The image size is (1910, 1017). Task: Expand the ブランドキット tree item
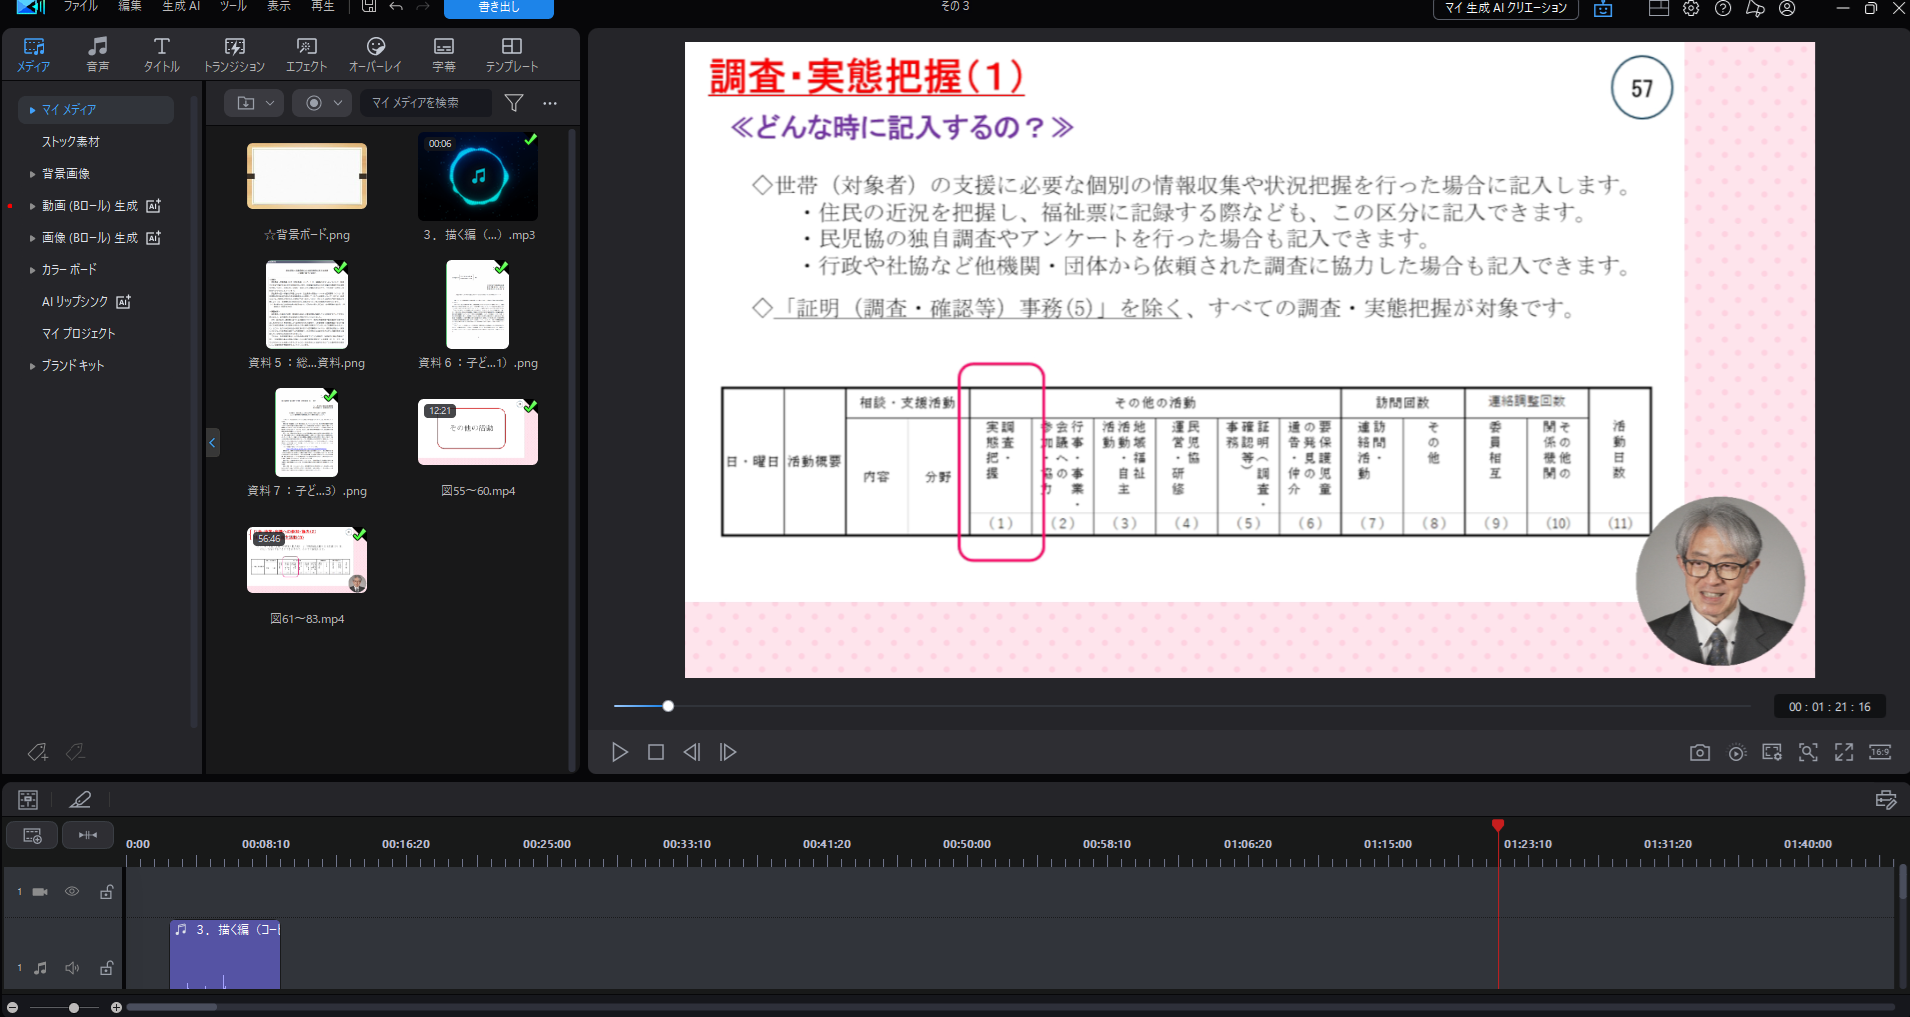pos(32,366)
